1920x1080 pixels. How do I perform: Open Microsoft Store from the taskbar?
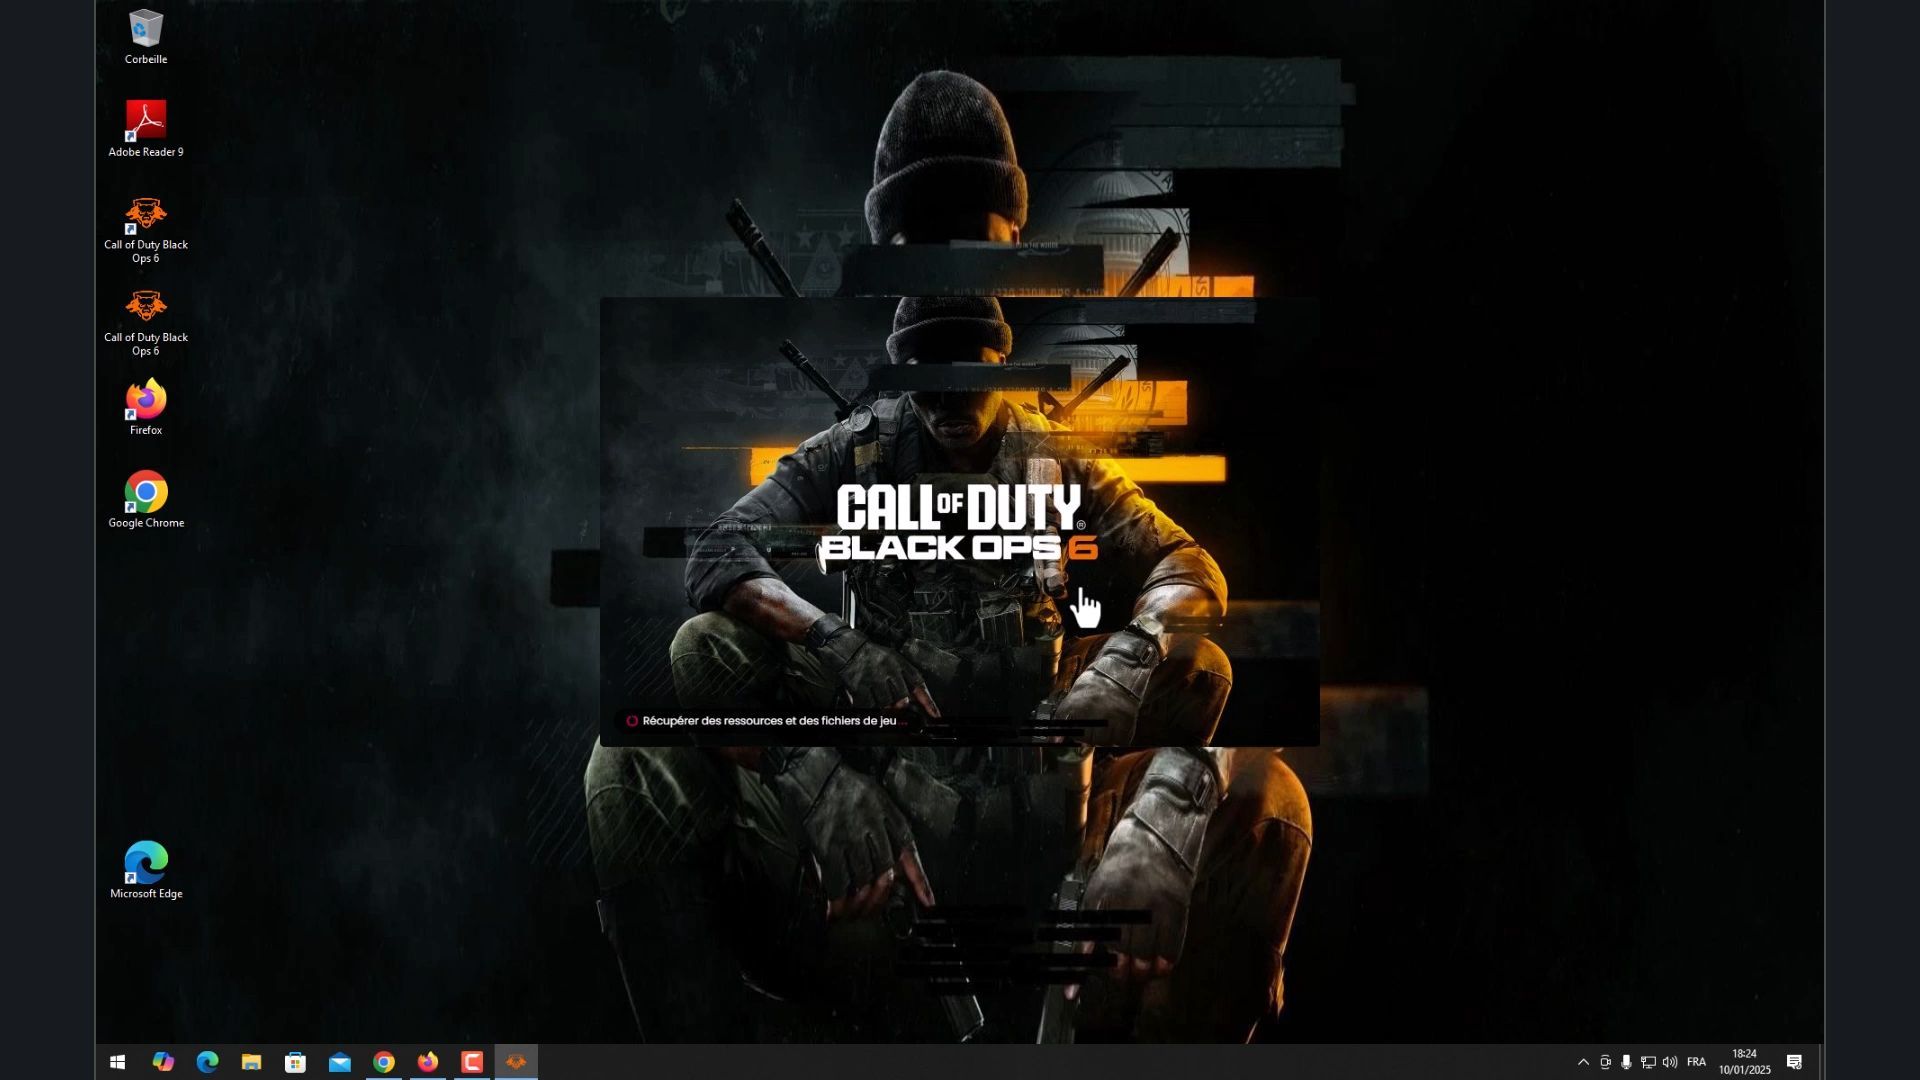click(x=295, y=1062)
